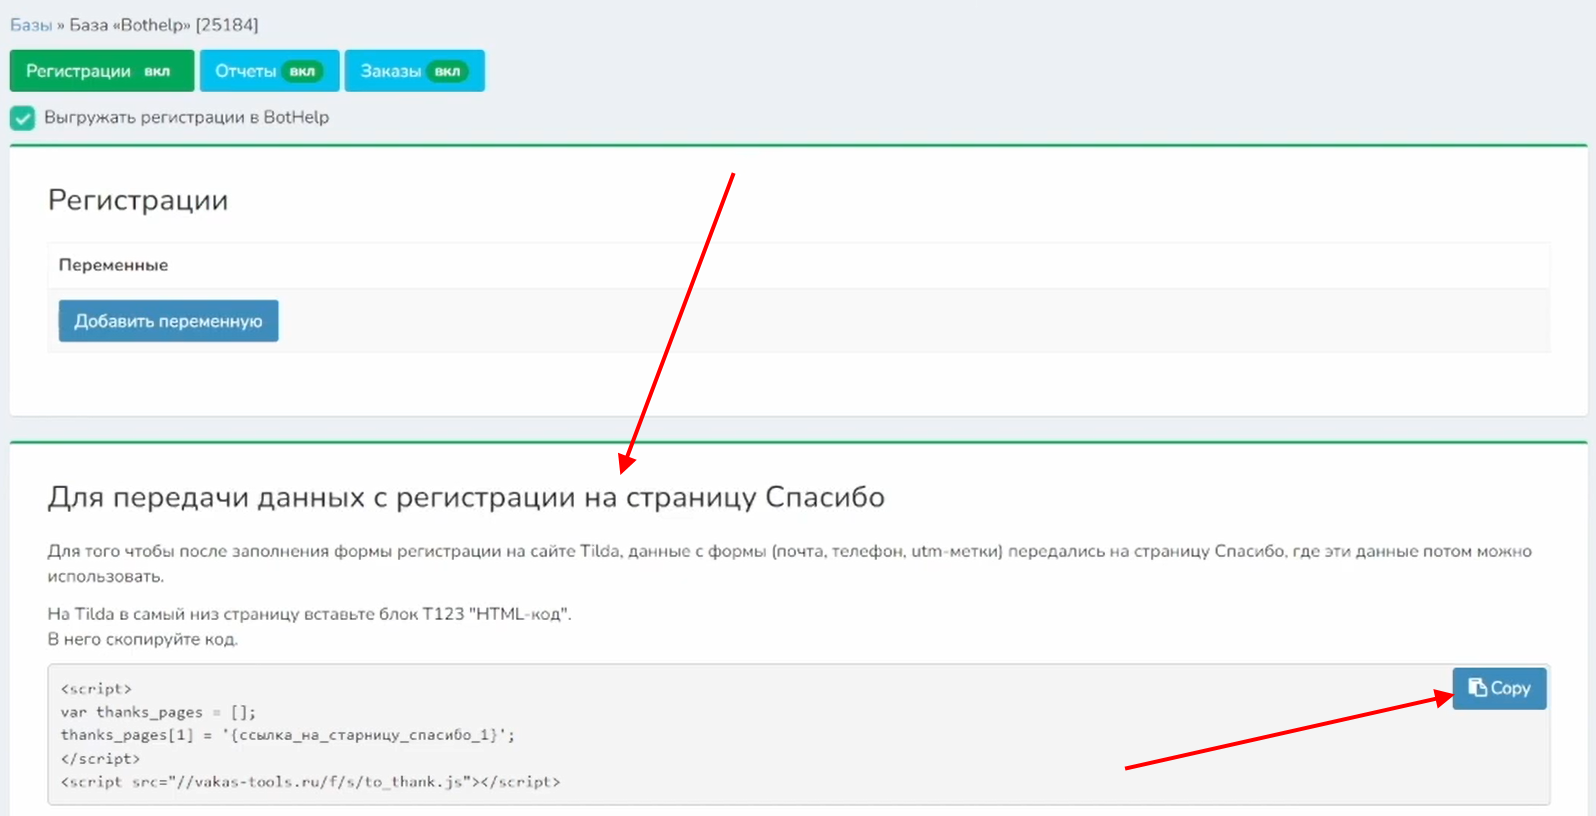Click the База «Bothelp» [25184] breadcrumb text
Screen dimensions: 1596x816
(x=163, y=25)
